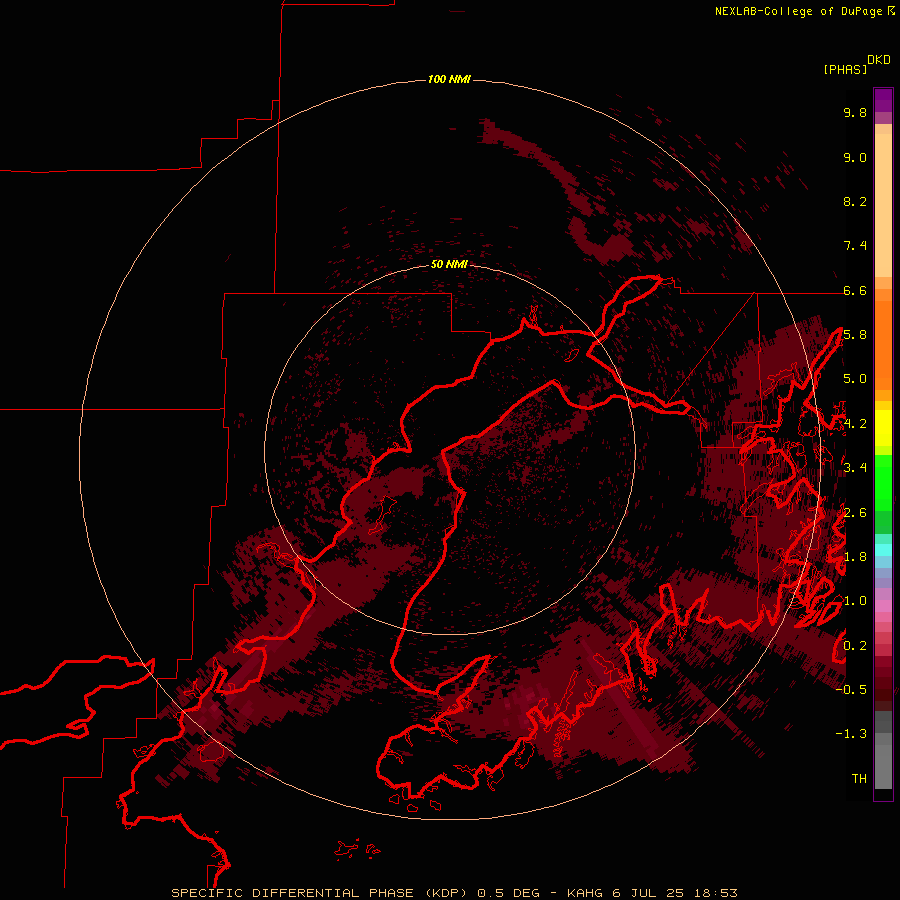Pick the purple top color scale segment
Viewport: 900px width, 900px height.
pyautogui.click(x=883, y=100)
